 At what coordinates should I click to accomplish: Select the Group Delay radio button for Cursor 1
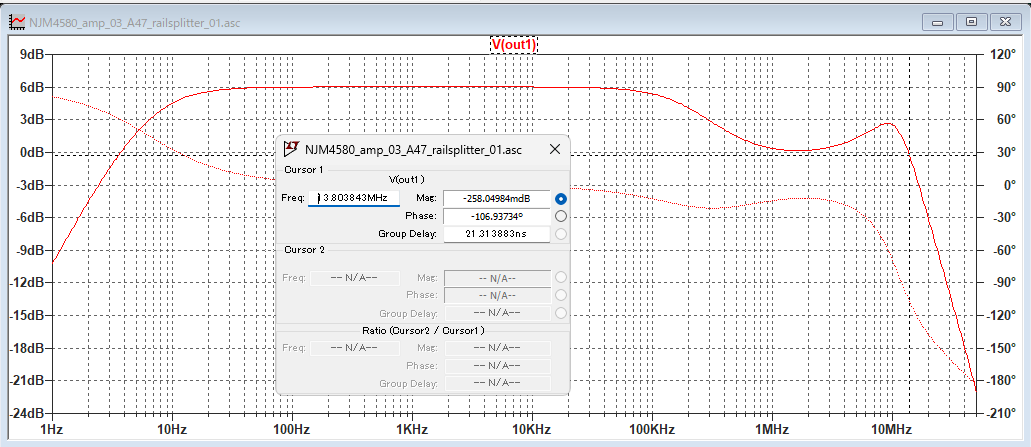561,234
